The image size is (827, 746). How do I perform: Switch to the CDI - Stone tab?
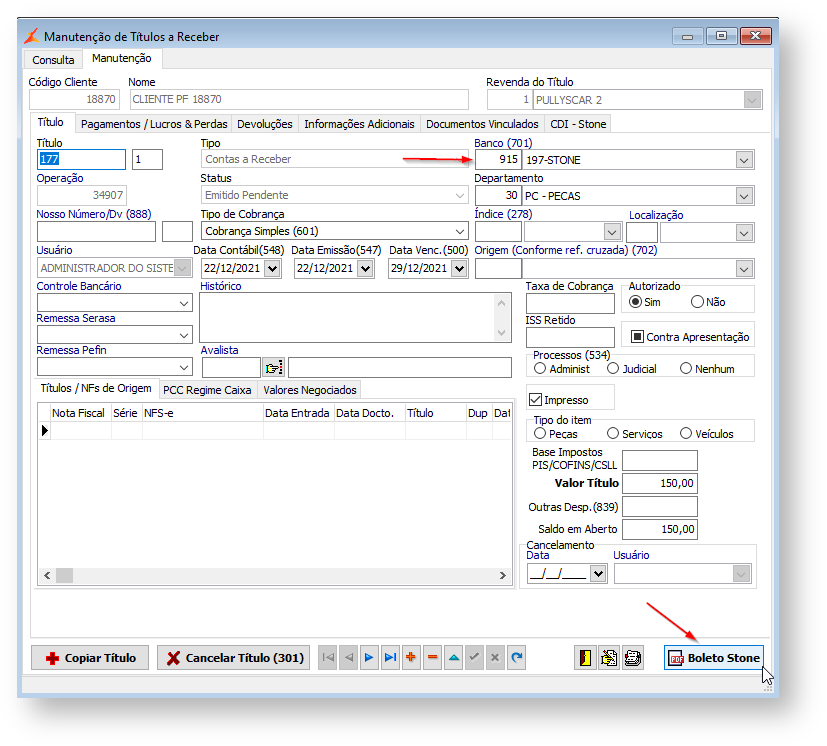tap(579, 124)
